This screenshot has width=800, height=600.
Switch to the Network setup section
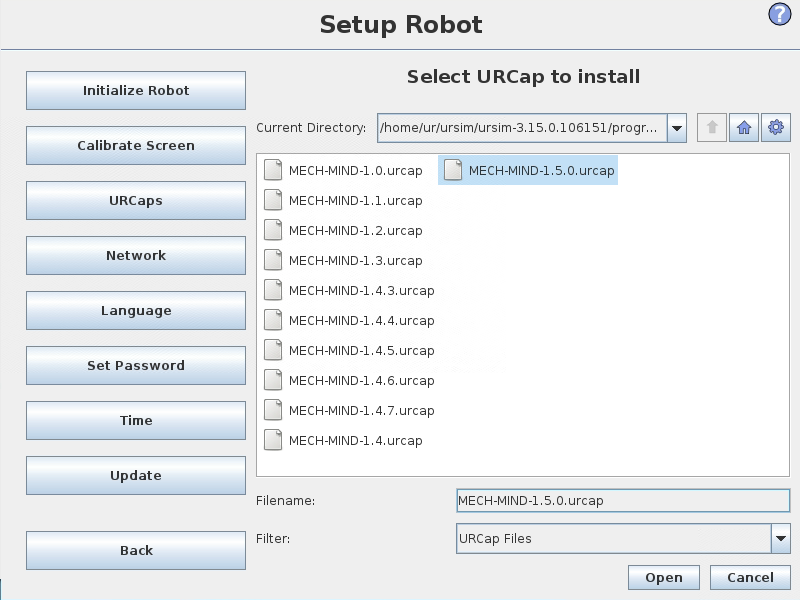click(x=136, y=256)
